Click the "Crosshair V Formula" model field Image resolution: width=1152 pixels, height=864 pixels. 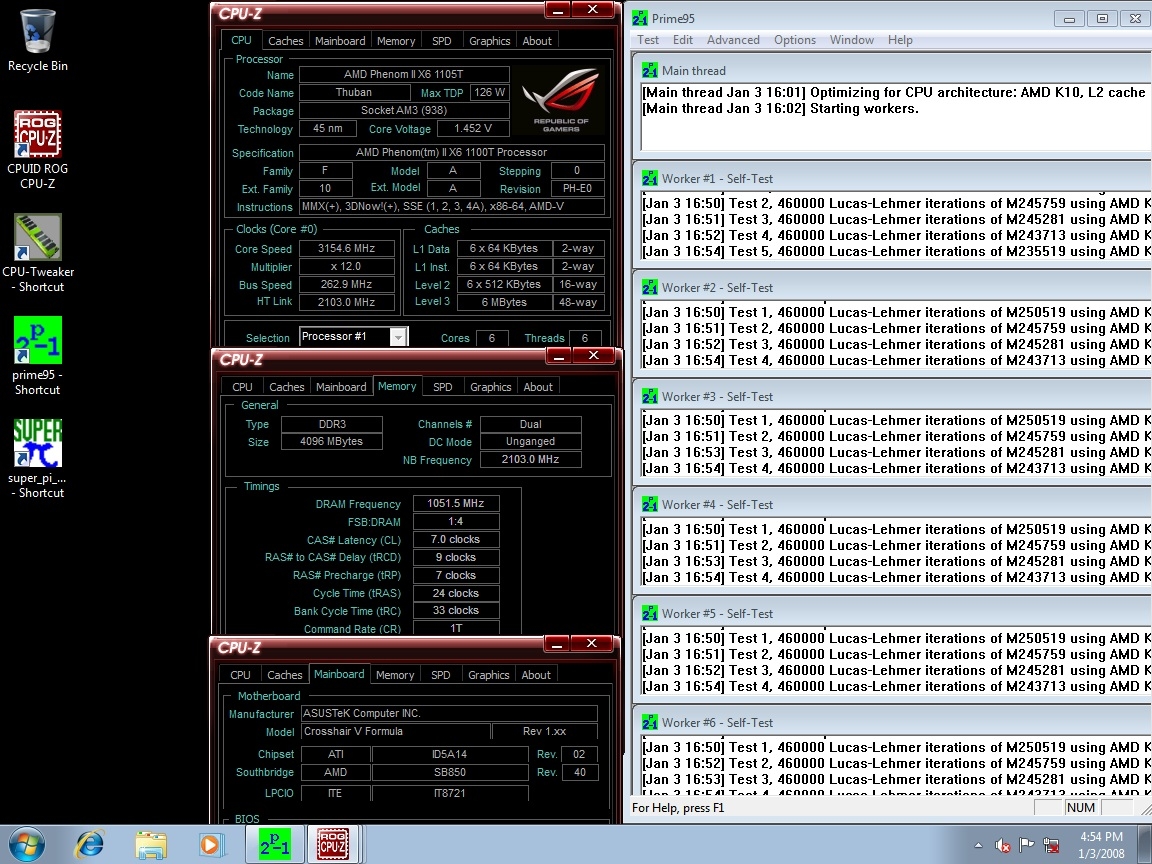[396, 732]
